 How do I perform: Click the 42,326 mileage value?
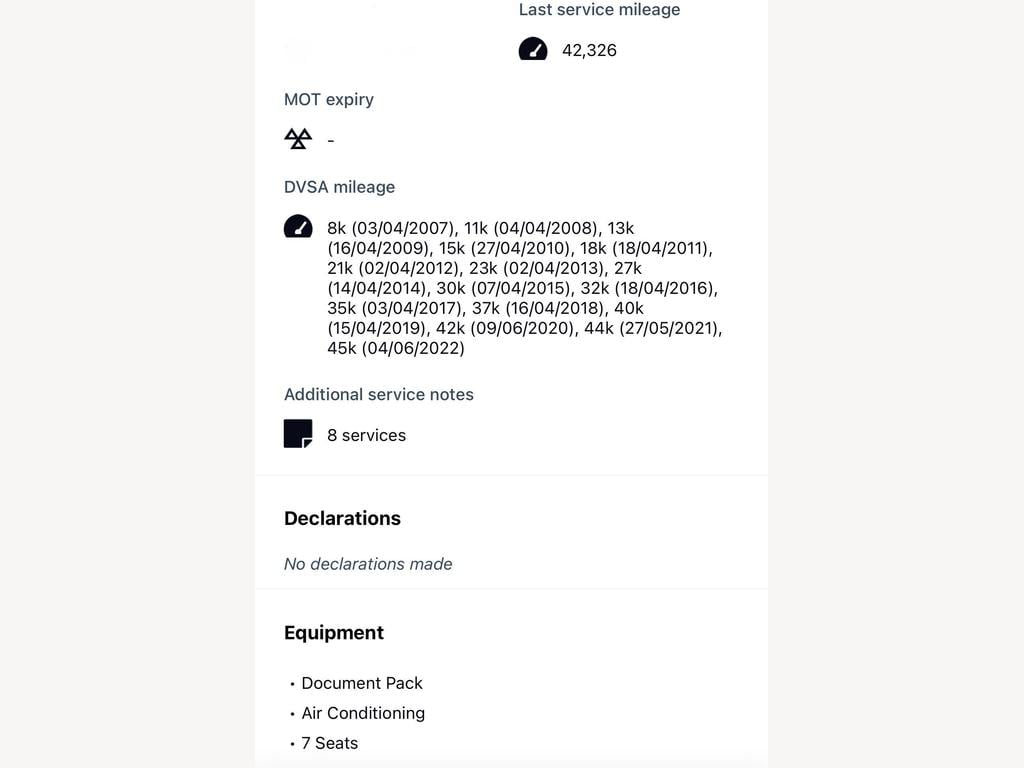point(589,50)
